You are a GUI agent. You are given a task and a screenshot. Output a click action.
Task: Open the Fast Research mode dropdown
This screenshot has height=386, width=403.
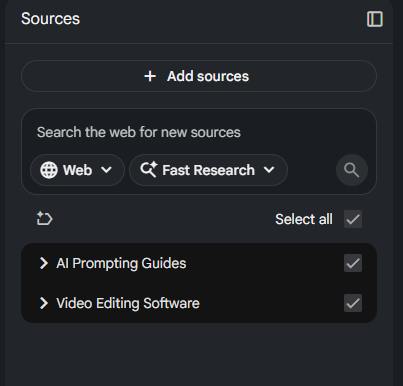208,170
